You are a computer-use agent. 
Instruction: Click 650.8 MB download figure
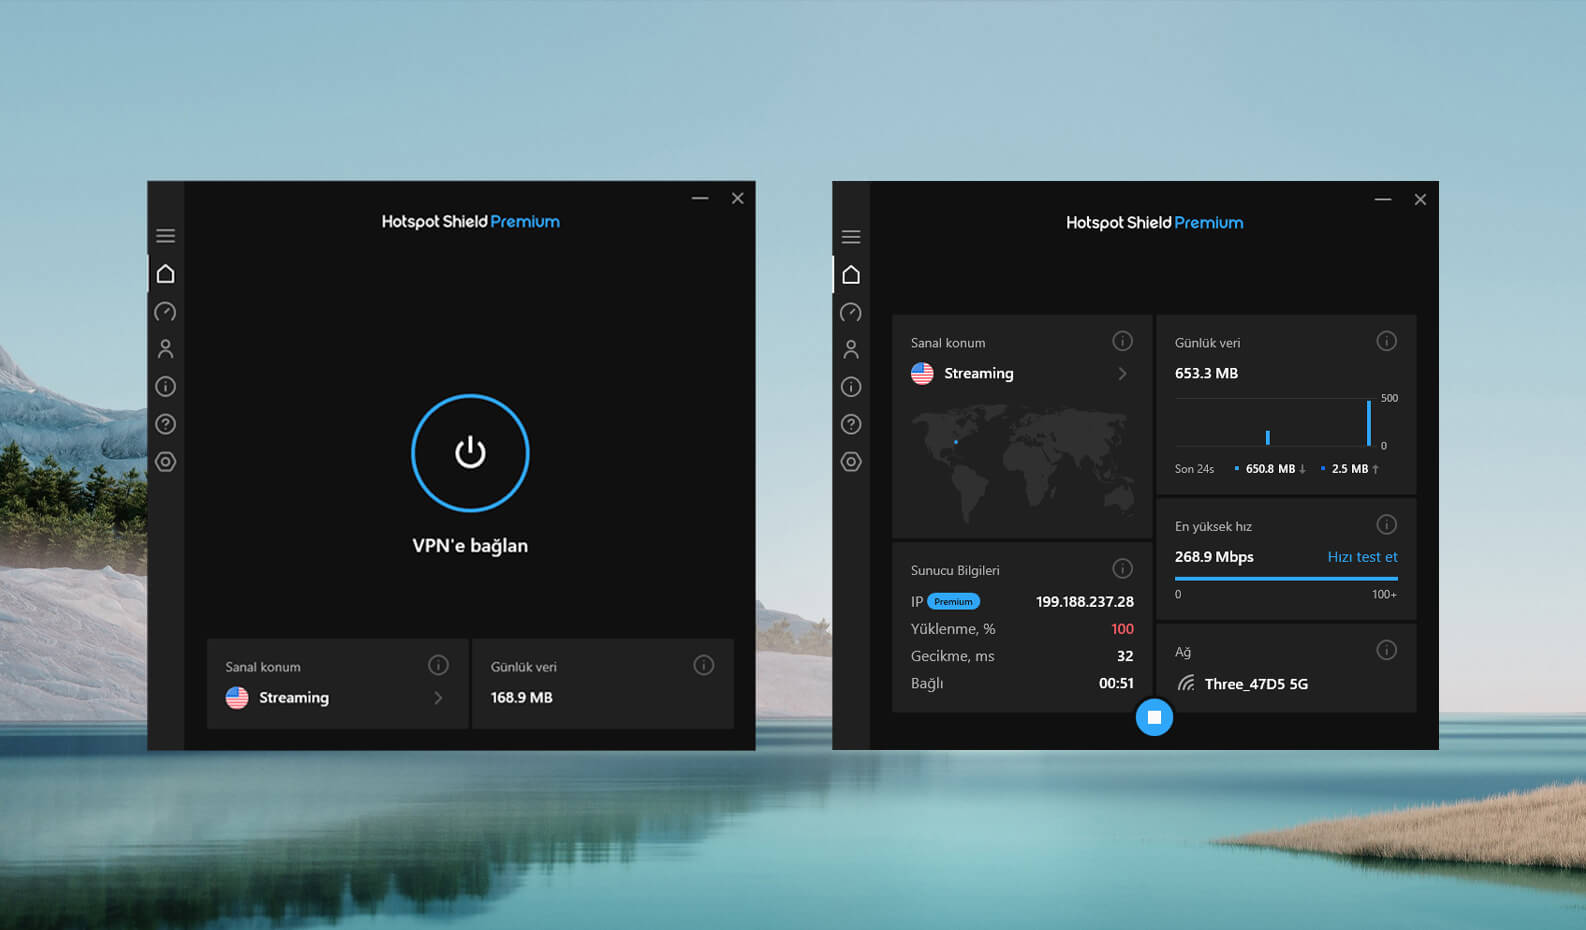pos(1270,469)
